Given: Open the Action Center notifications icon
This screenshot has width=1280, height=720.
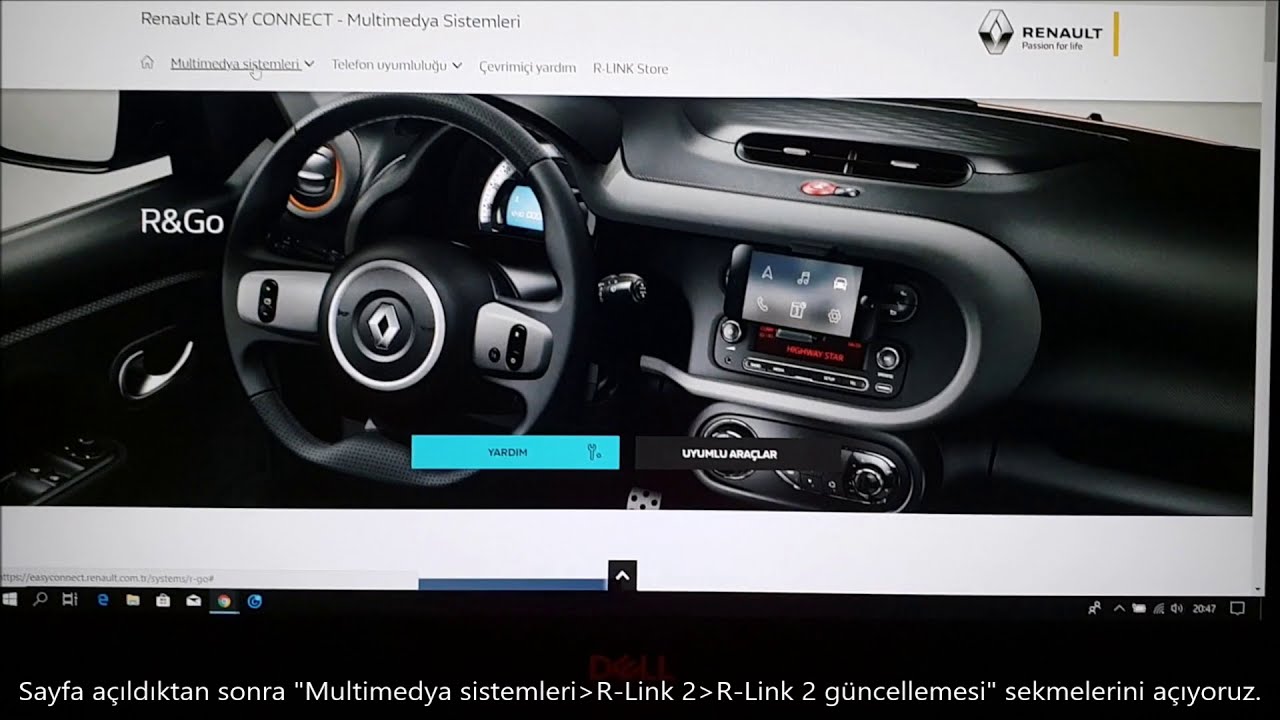Looking at the screenshot, I should point(1237,608).
